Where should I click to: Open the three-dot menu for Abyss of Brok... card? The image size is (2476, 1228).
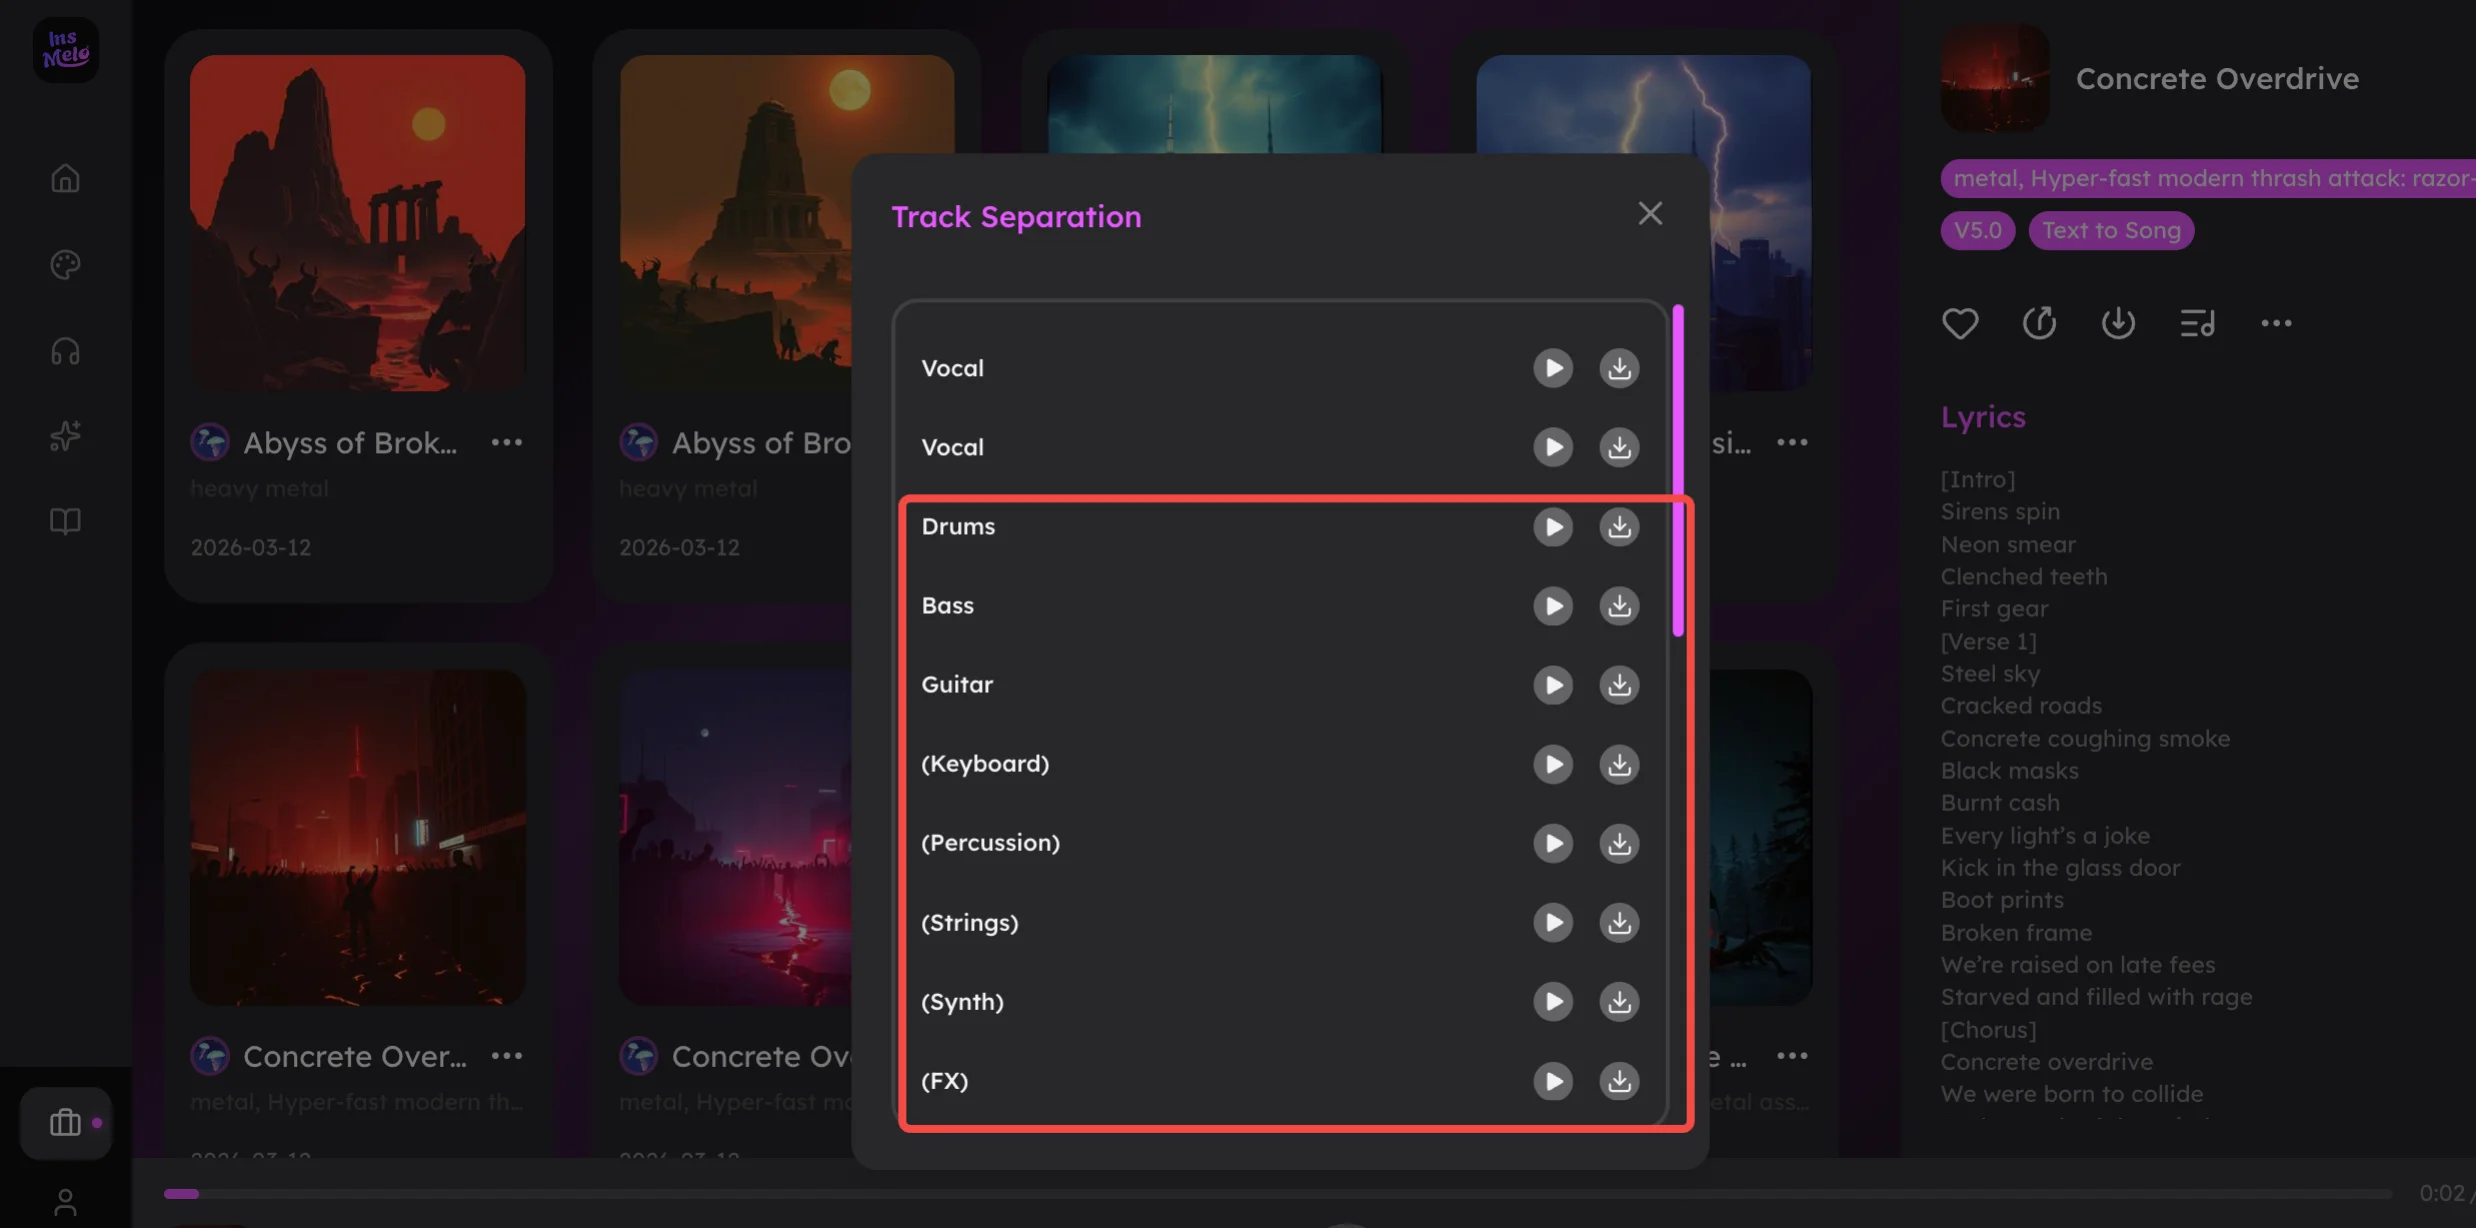click(507, 442)
